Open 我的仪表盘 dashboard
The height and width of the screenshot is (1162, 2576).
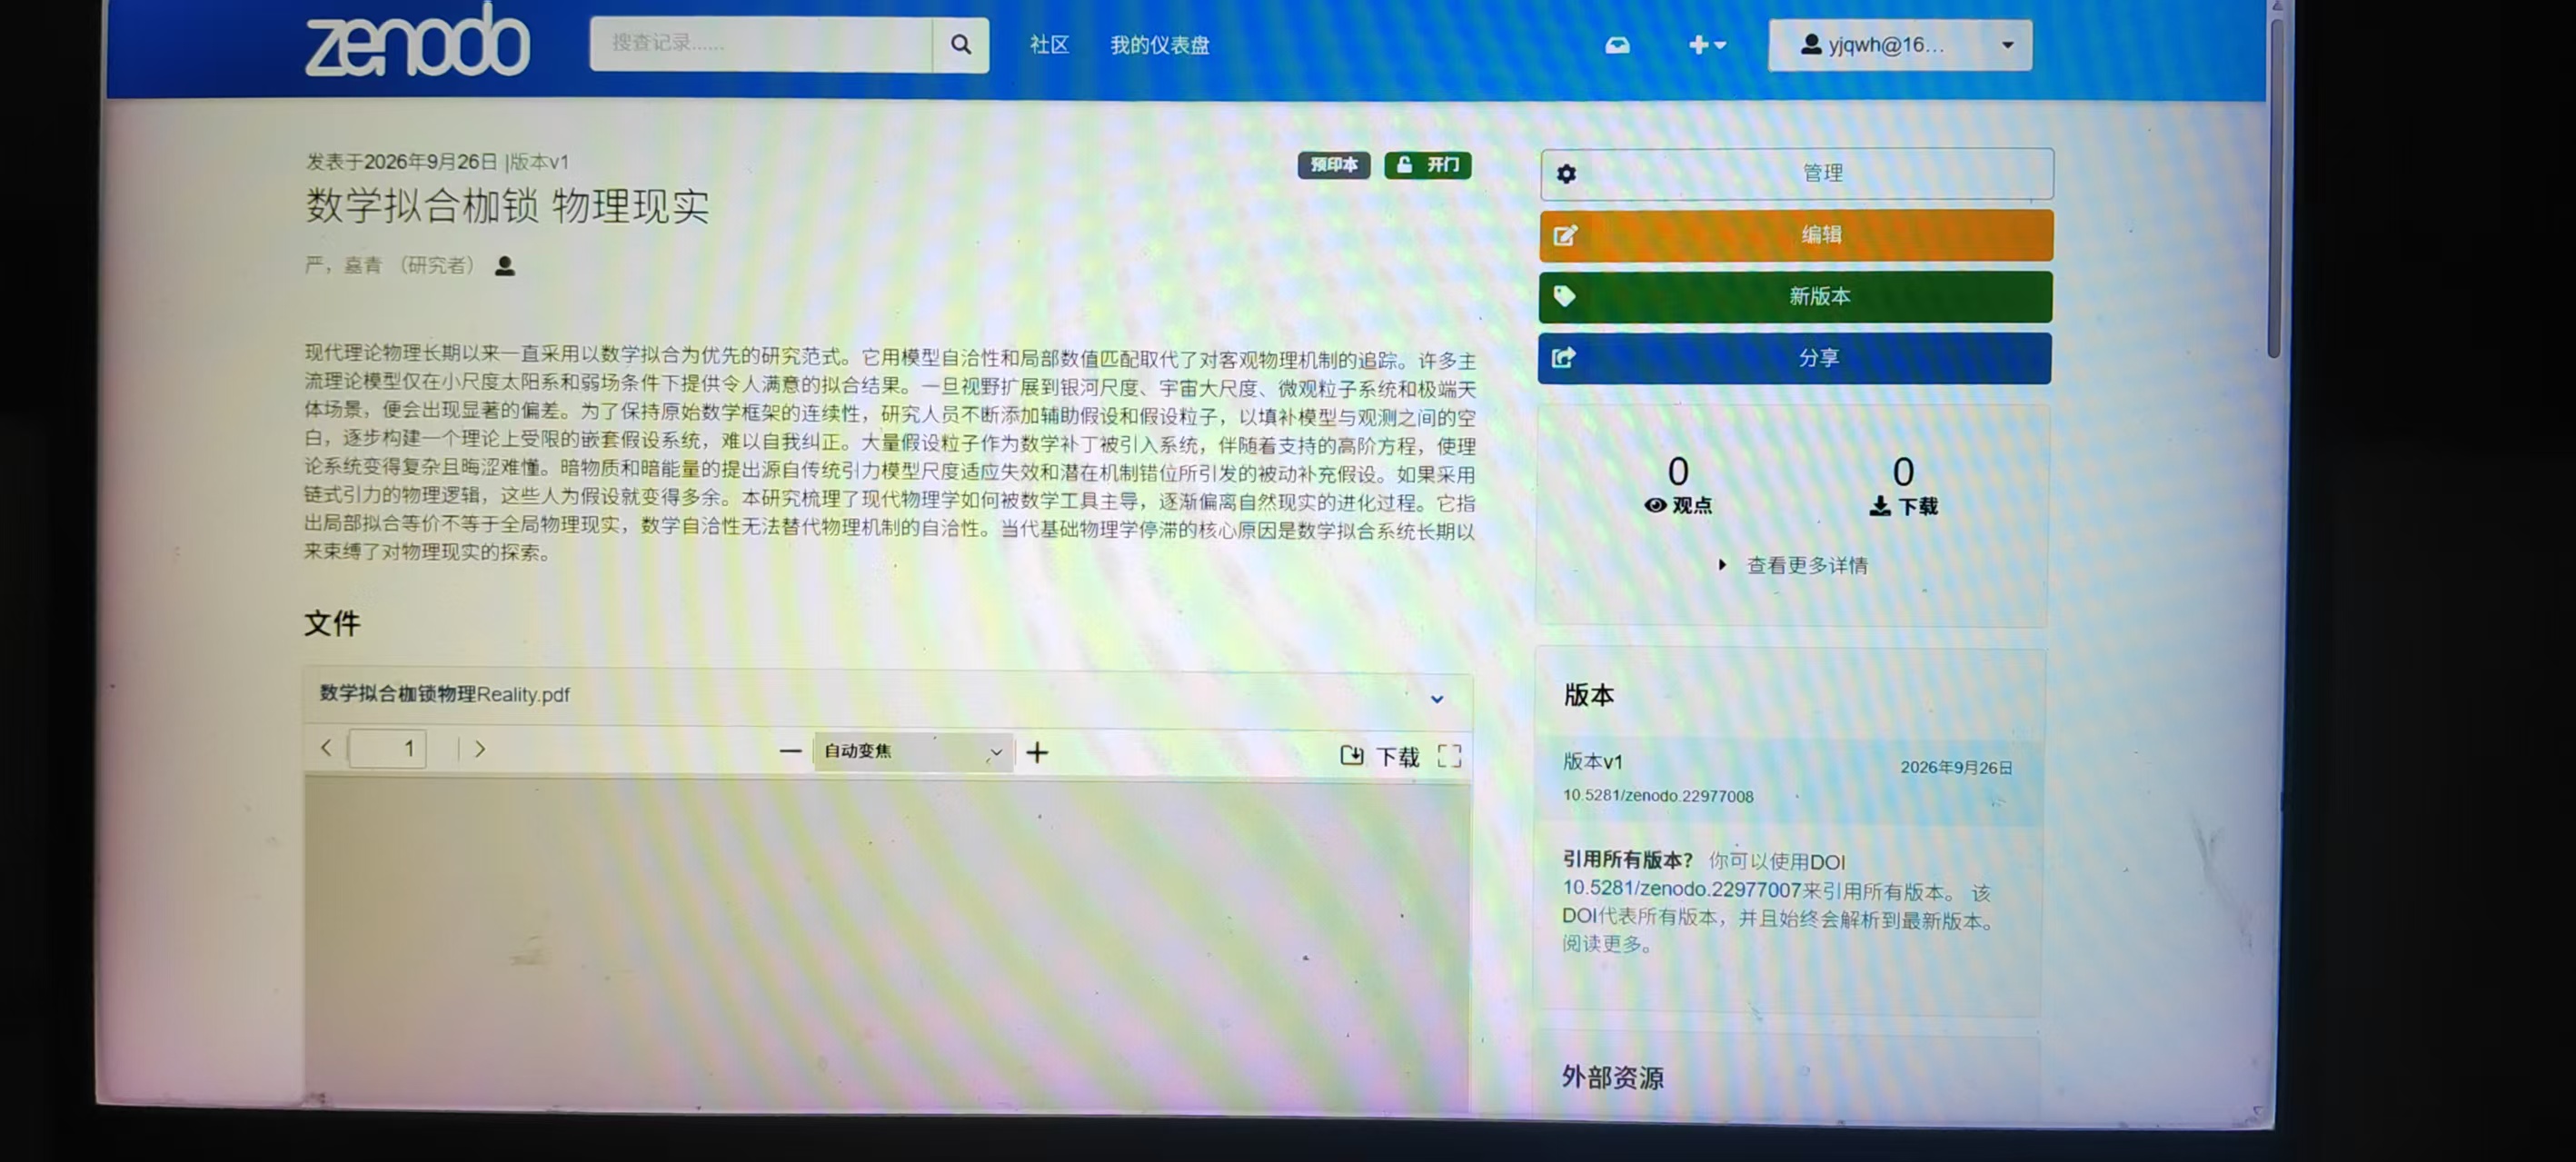coord(1159,45)
